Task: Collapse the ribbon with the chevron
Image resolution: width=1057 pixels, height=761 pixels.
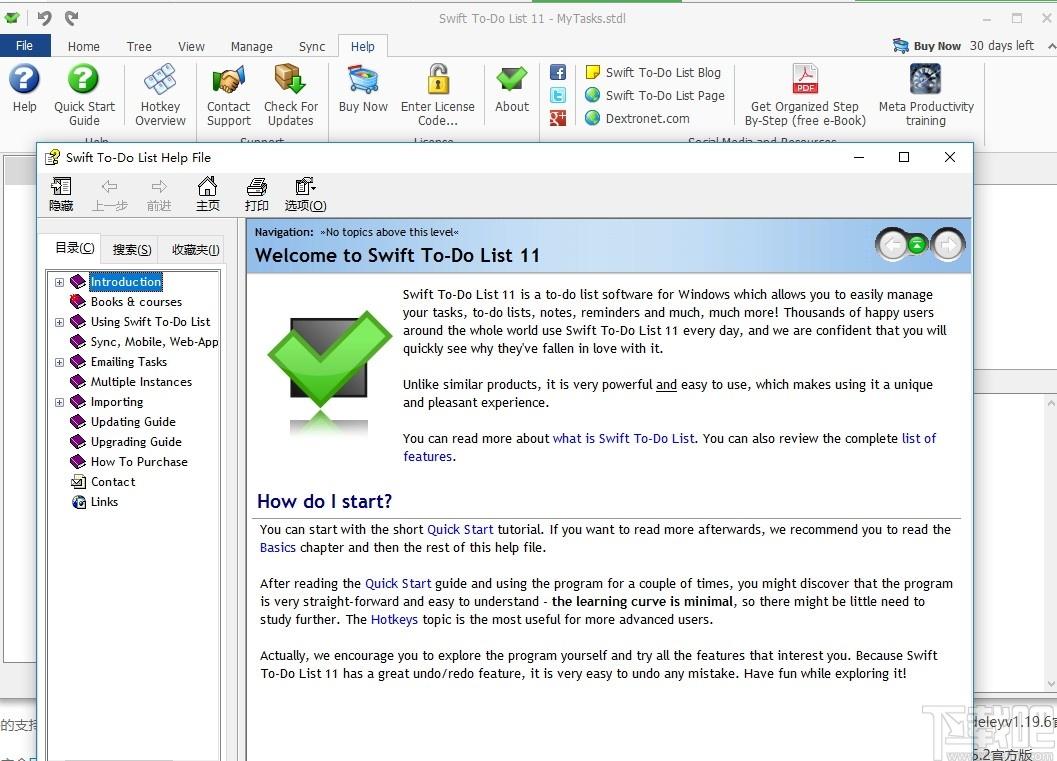Action: [x=1051, y=46]
